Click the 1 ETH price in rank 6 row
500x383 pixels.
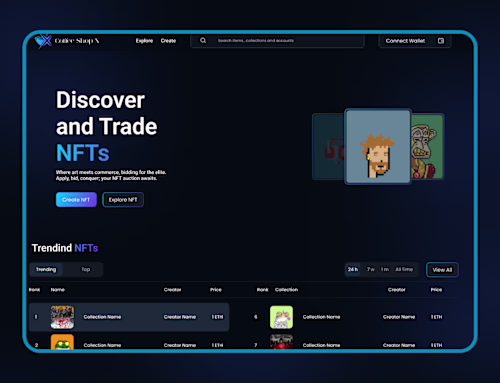pos(436,317)
